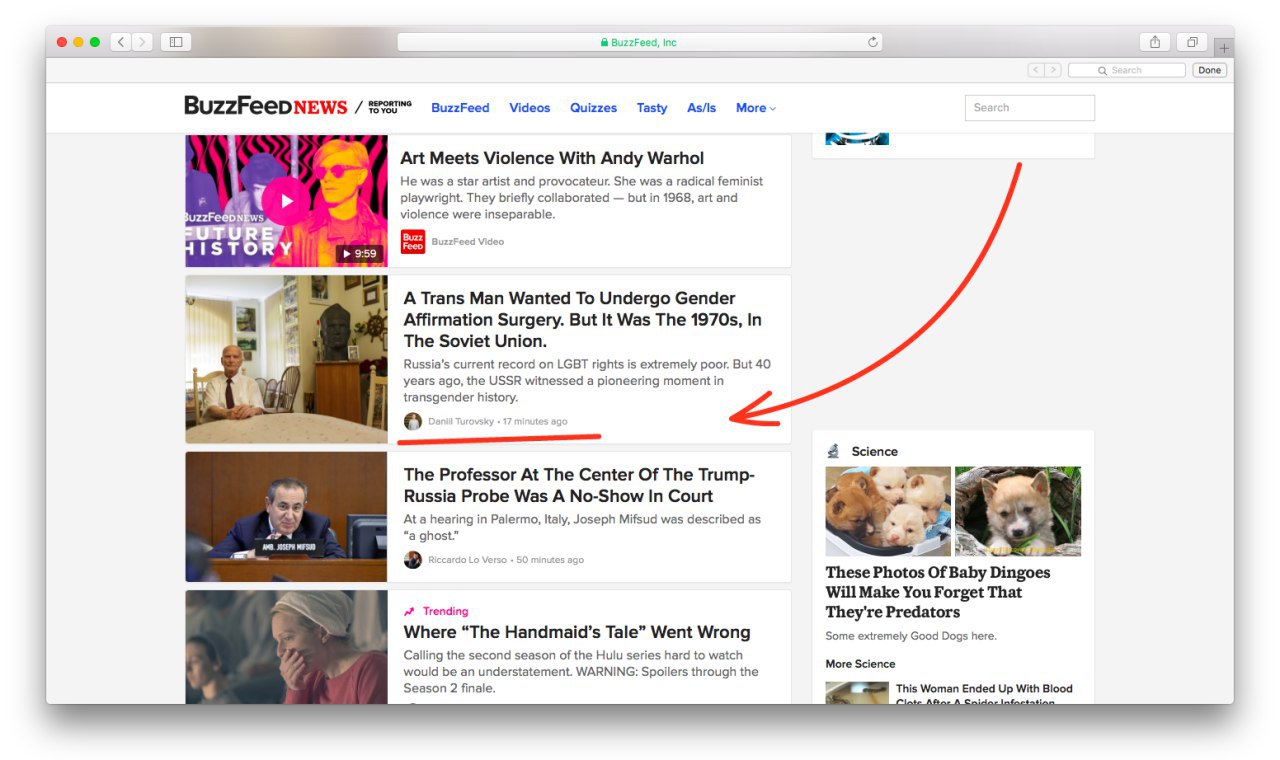Screen dimensions: 1280x760
Task: Open the As/Is nav link
Action: (x=701, y=108)
